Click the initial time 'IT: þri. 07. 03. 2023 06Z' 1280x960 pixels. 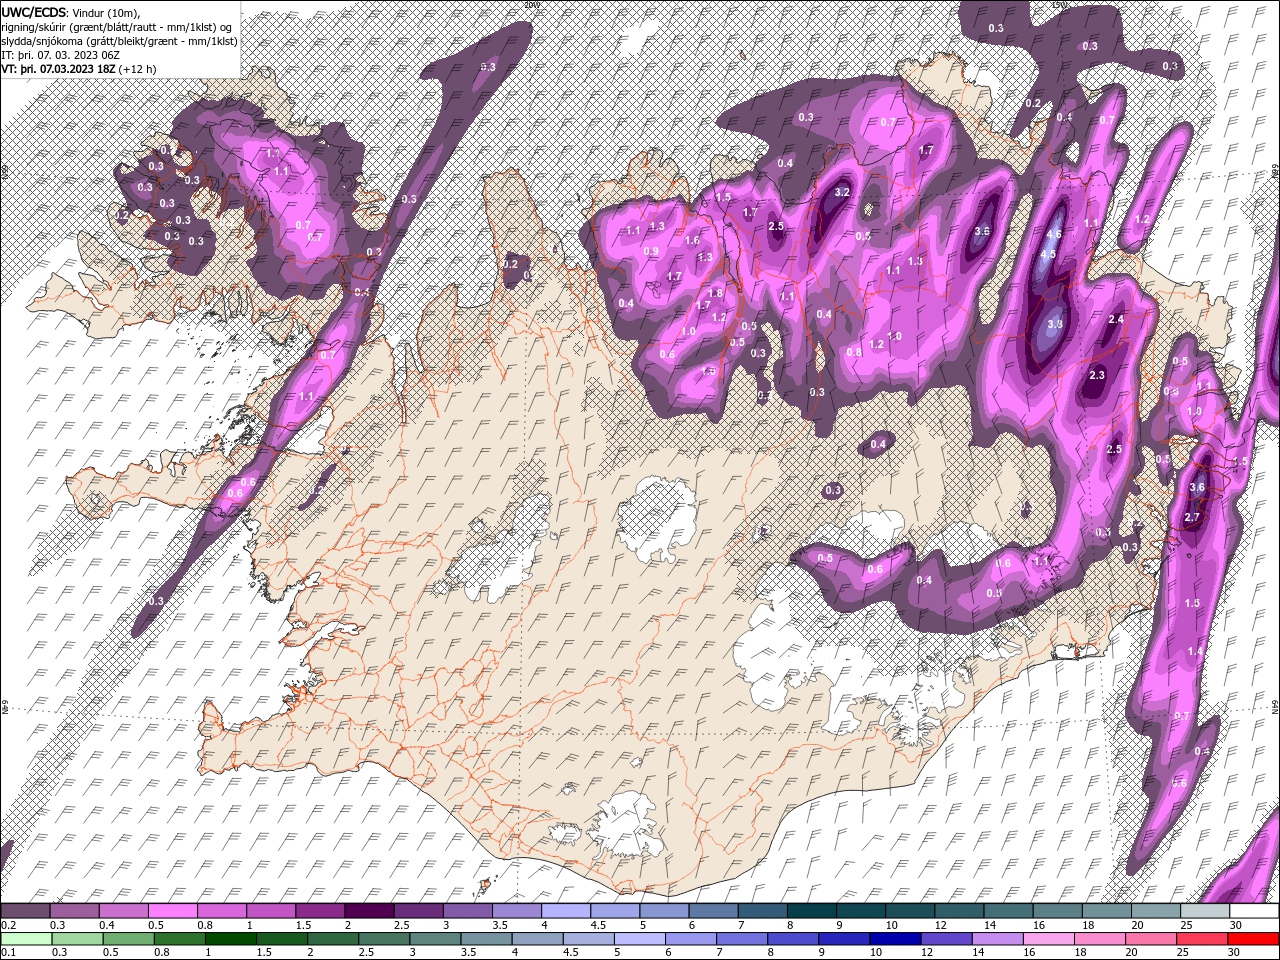click(58, 55)
